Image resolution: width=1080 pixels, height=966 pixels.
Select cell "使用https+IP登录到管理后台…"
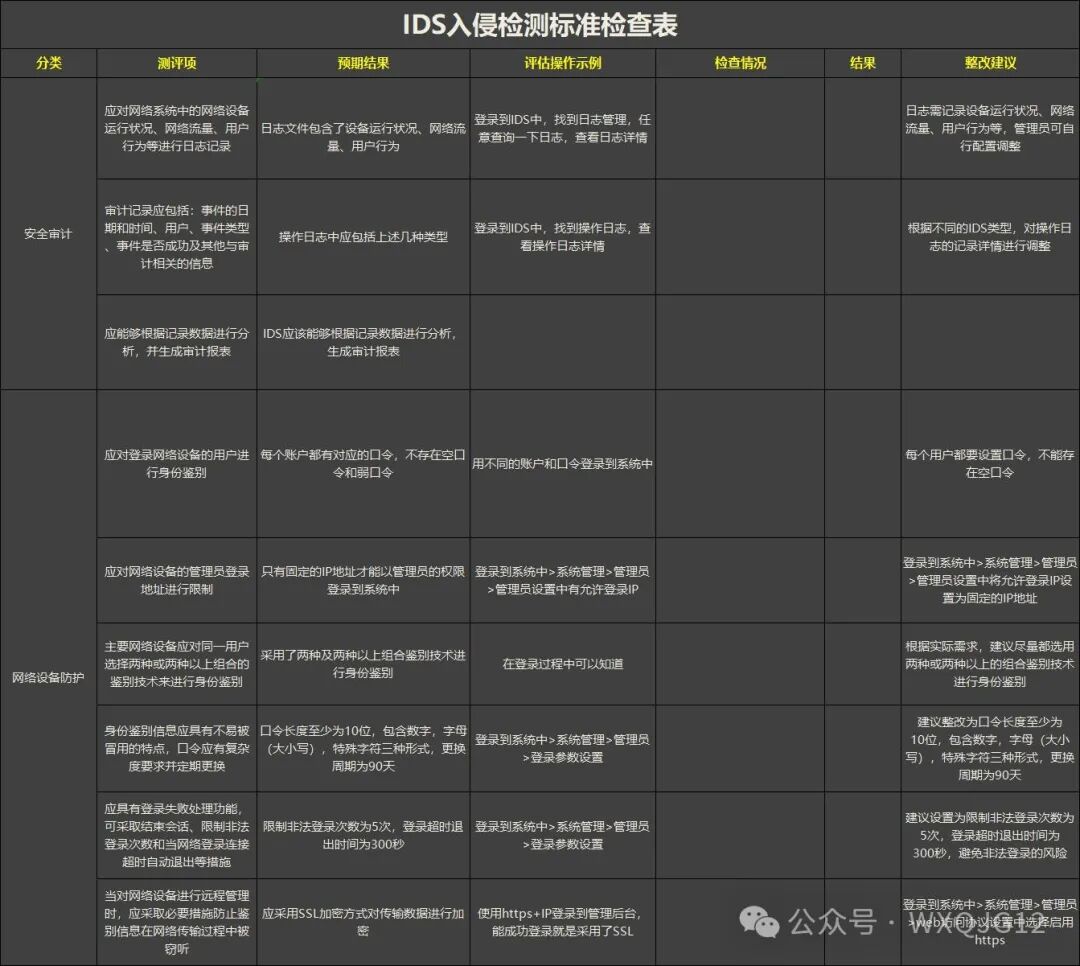pos(563,922)
